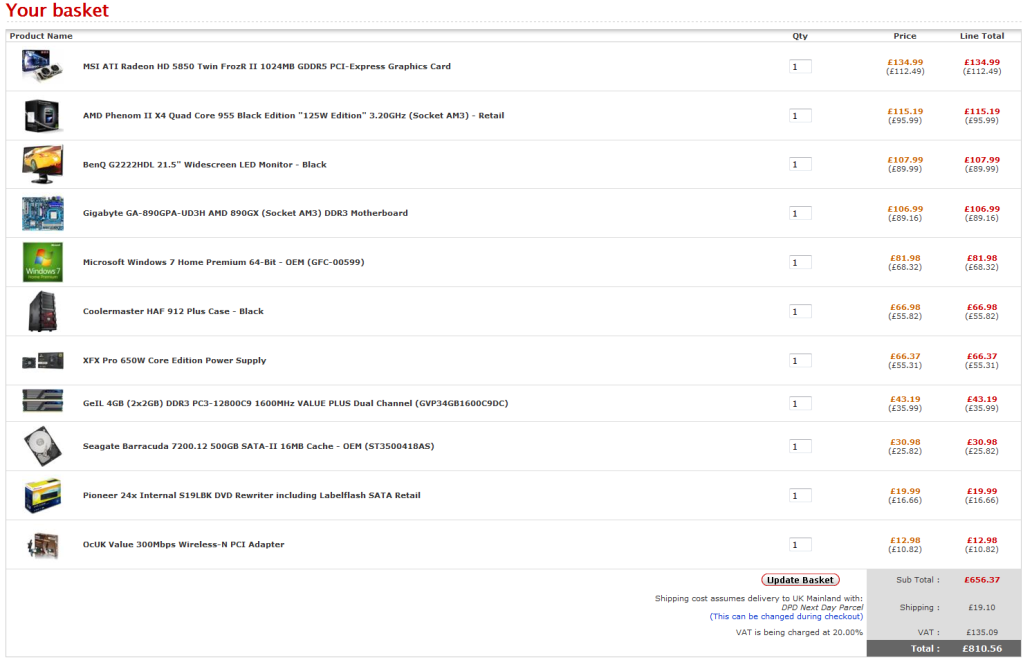Open the XFX Pro 650W Power Supply link
The height and width of the screenshot is (660, 1023).
pos(175,360)
